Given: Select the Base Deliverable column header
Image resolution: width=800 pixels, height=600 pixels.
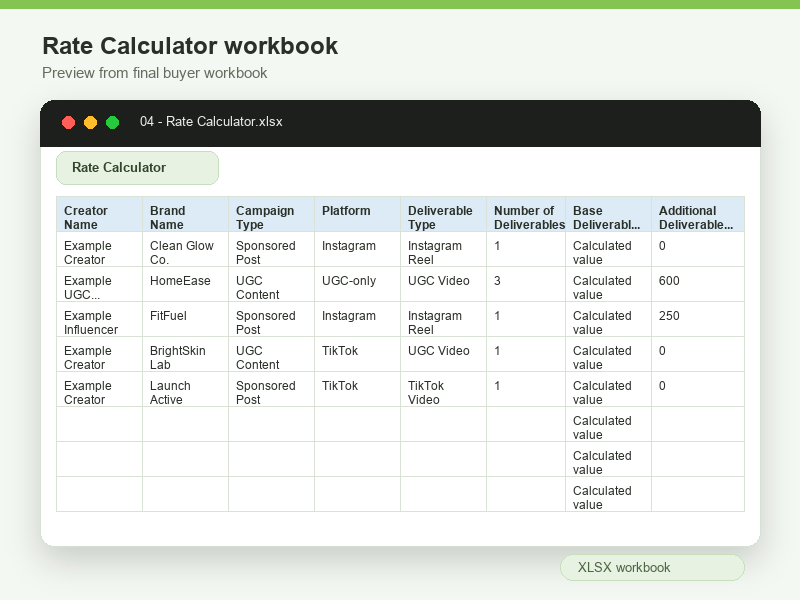Looking at the screenshot, I should click(608, 214).
